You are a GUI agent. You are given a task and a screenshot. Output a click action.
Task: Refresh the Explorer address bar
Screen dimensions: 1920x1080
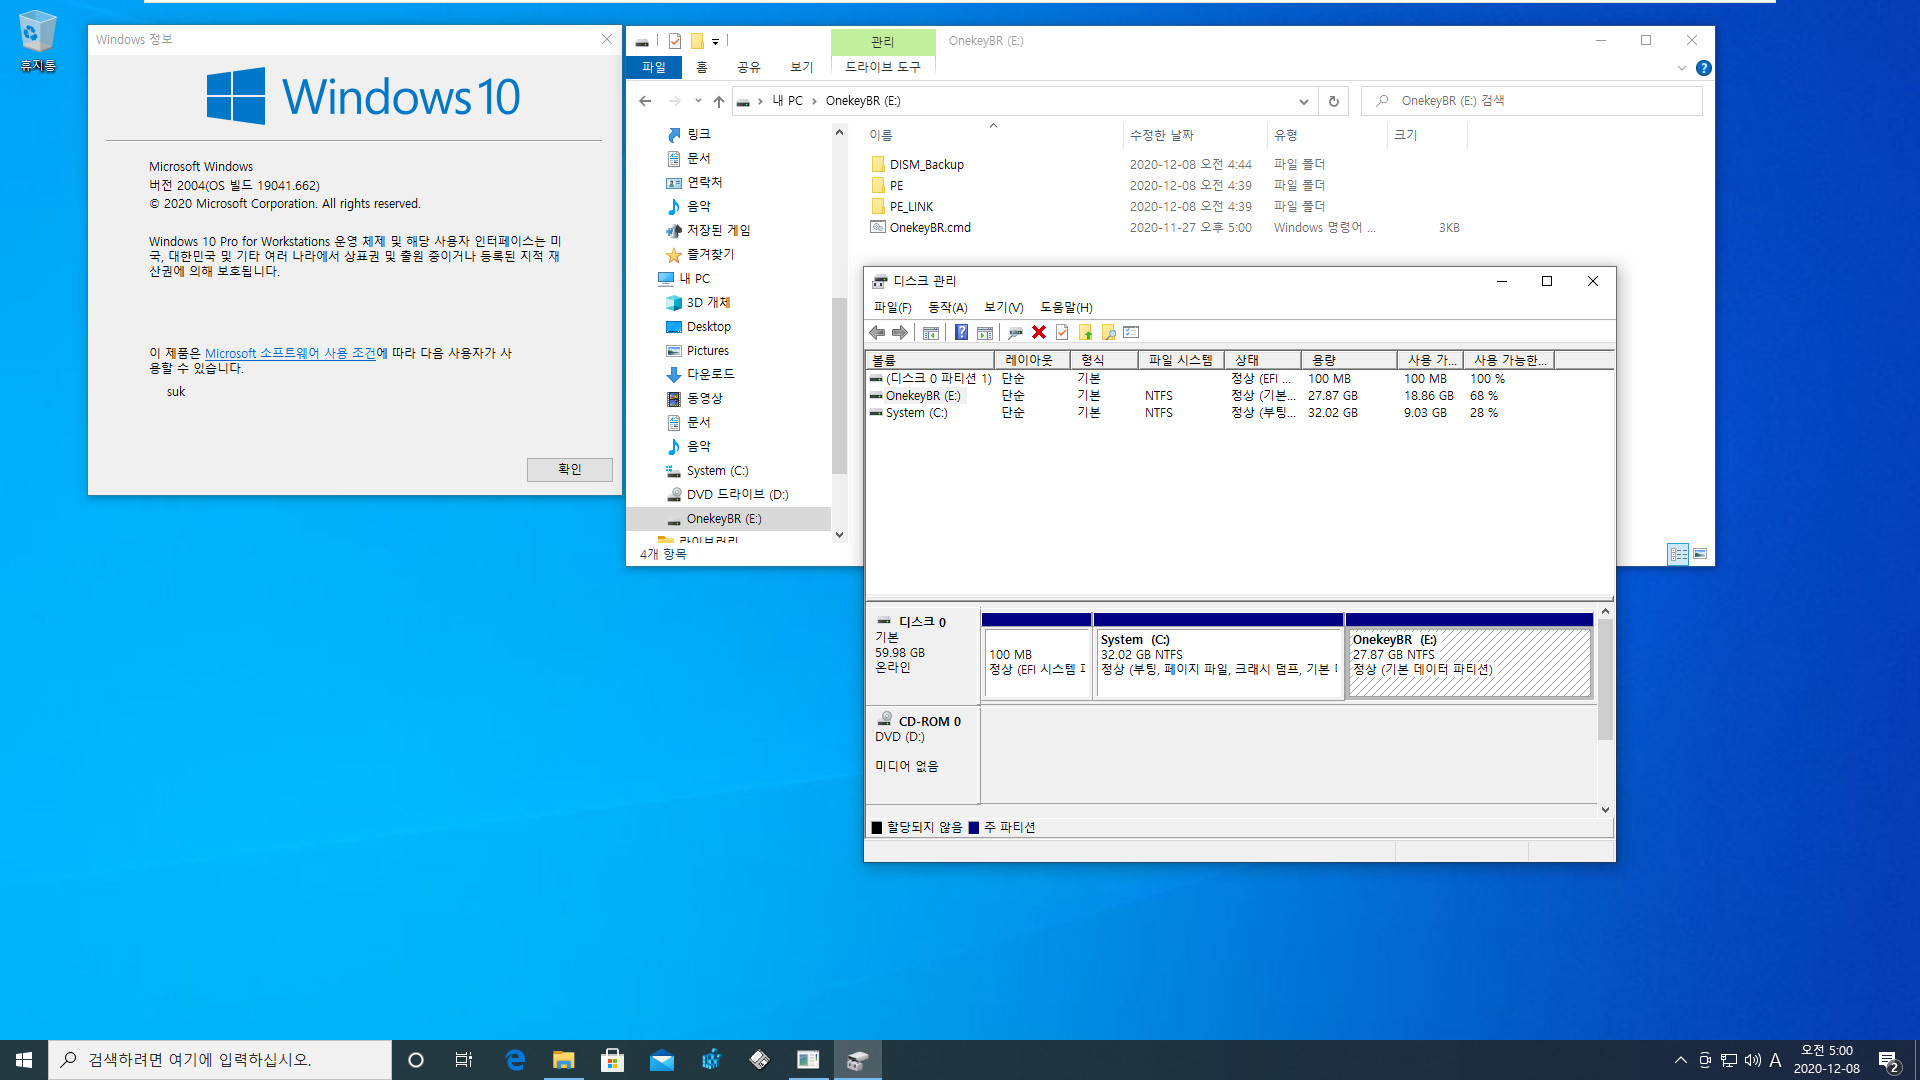1333,101
